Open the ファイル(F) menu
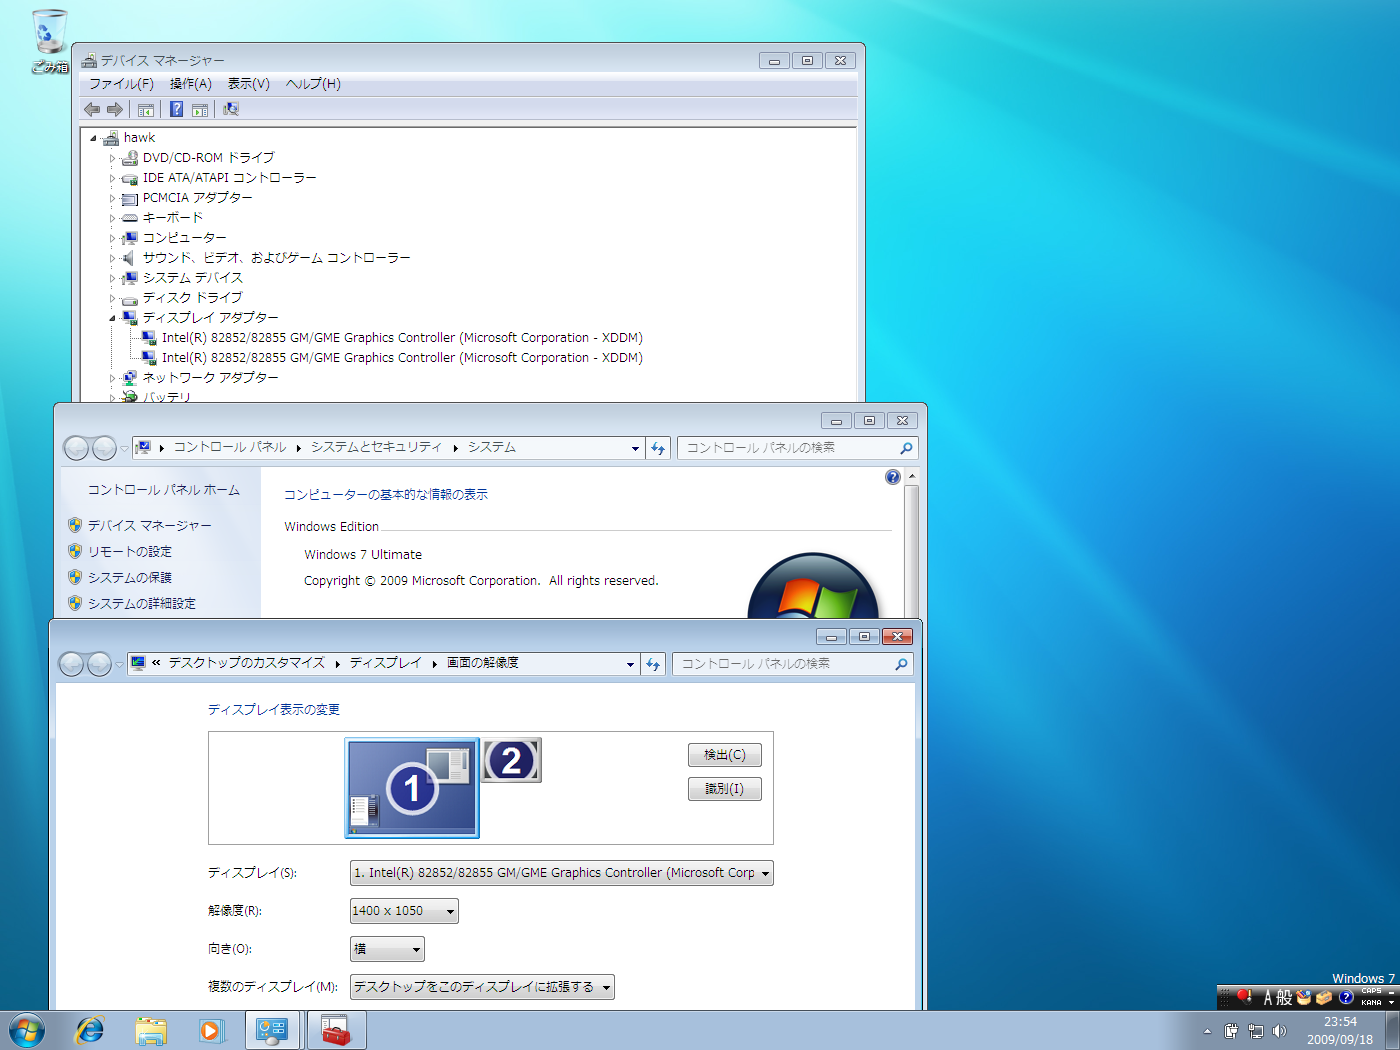1400x1050 pixels. point(121,84)
